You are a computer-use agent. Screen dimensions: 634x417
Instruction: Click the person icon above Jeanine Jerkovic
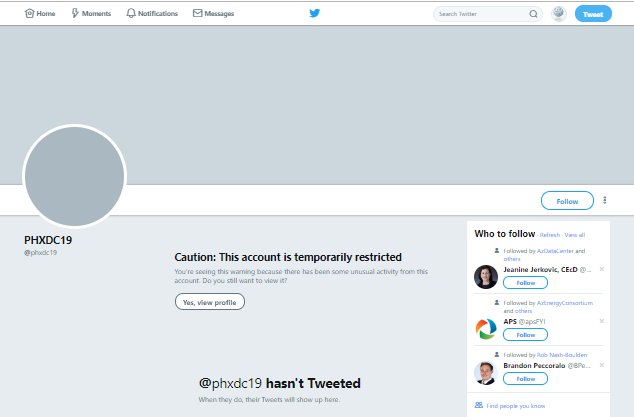(497, 251)
